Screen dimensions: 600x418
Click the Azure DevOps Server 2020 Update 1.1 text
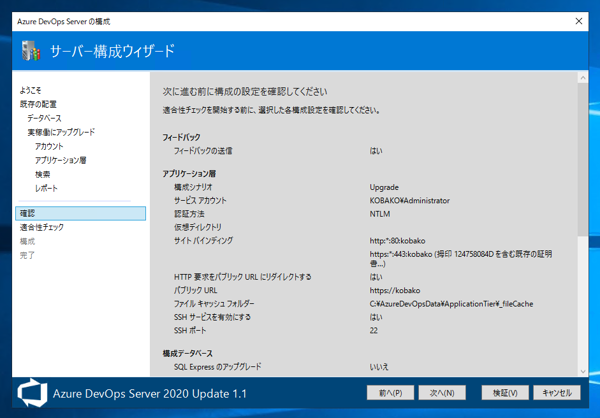click(x=150, y=394)
